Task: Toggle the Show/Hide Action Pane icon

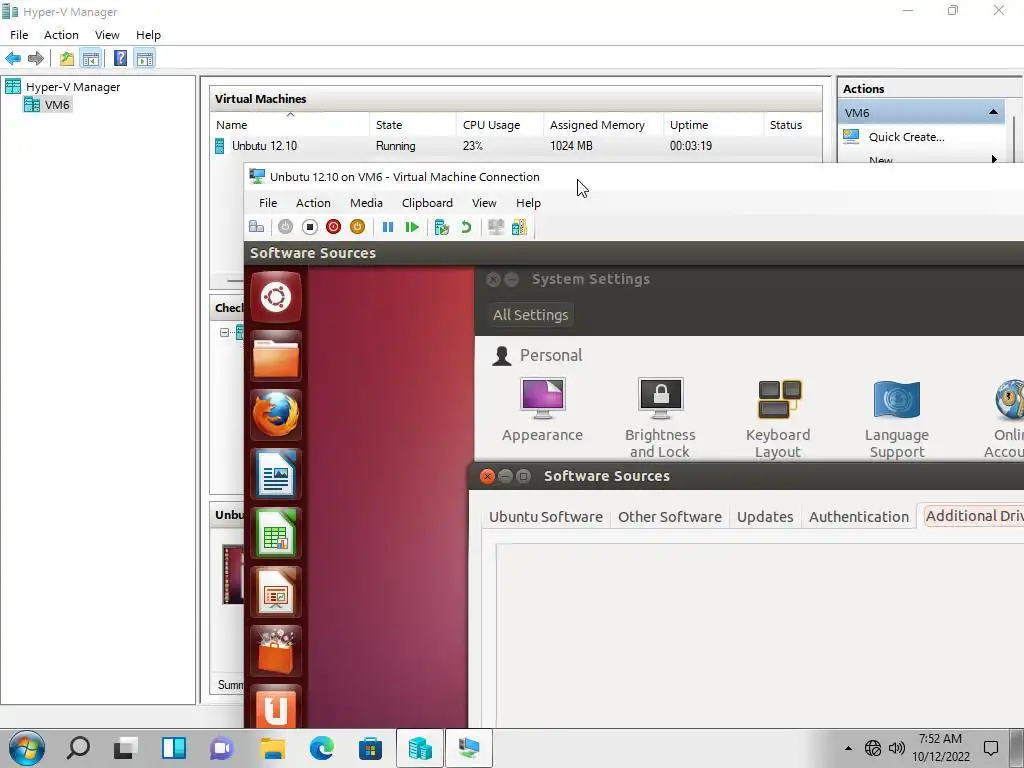Action: click(145, 59)
